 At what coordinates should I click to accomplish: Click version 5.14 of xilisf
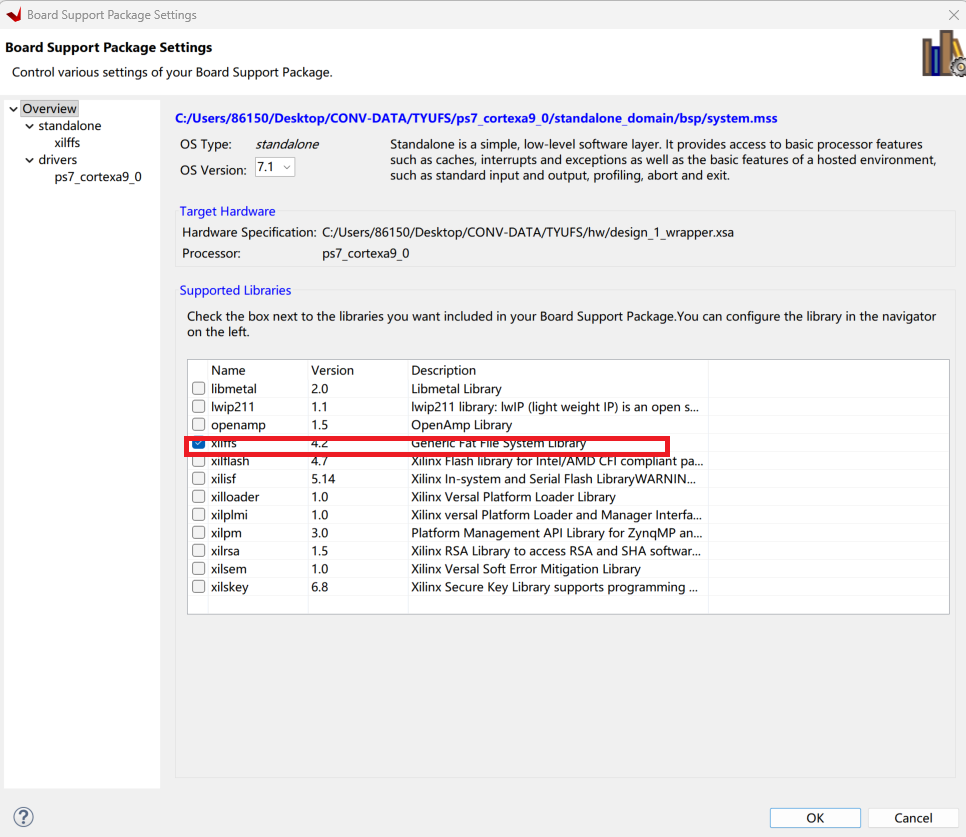click(323, 479)
